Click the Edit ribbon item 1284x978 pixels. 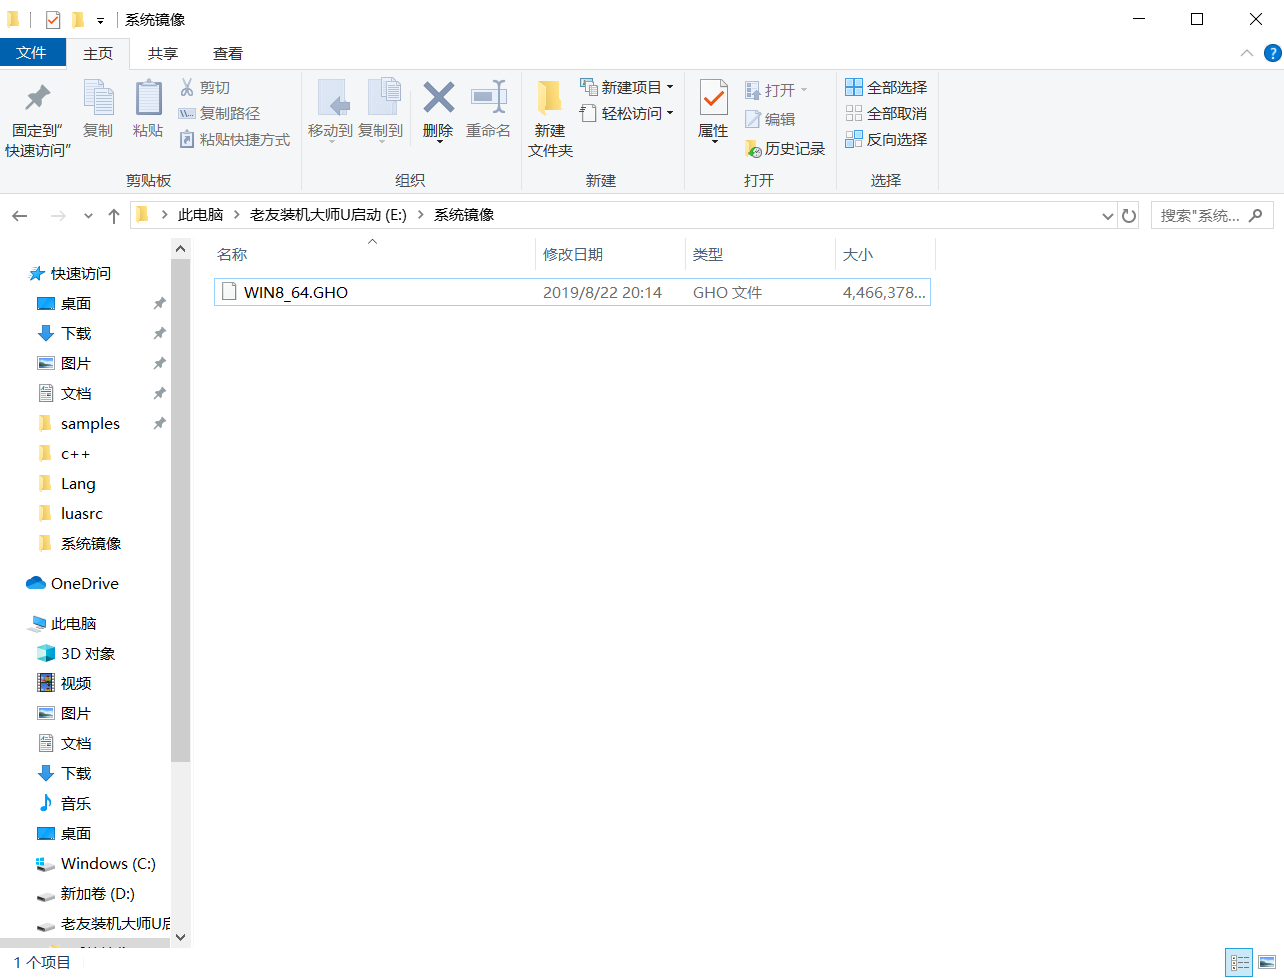coord(771,119)
